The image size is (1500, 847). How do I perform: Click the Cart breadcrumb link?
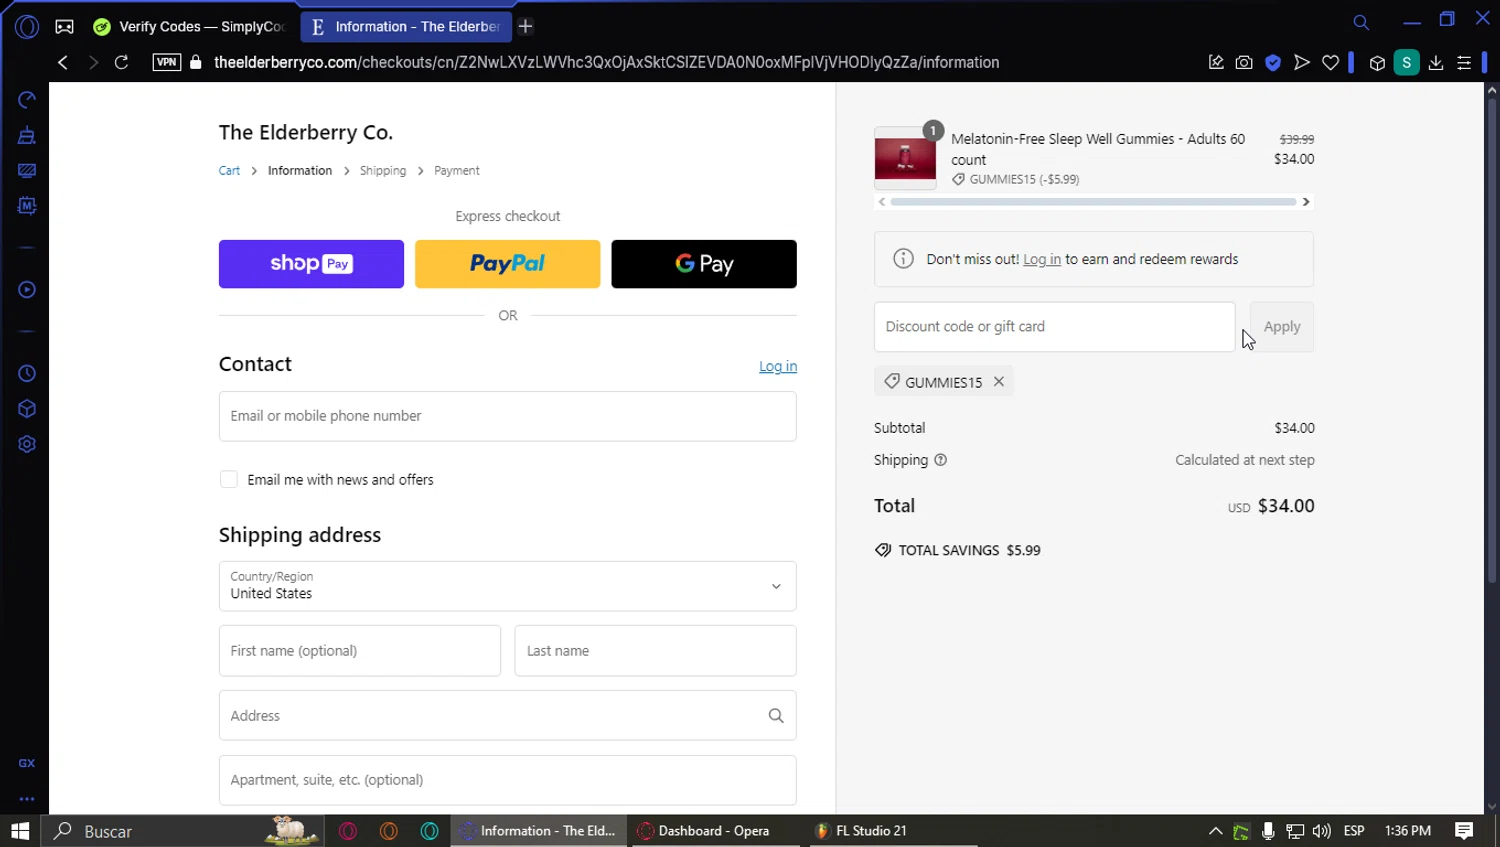[x=229, y=171]
